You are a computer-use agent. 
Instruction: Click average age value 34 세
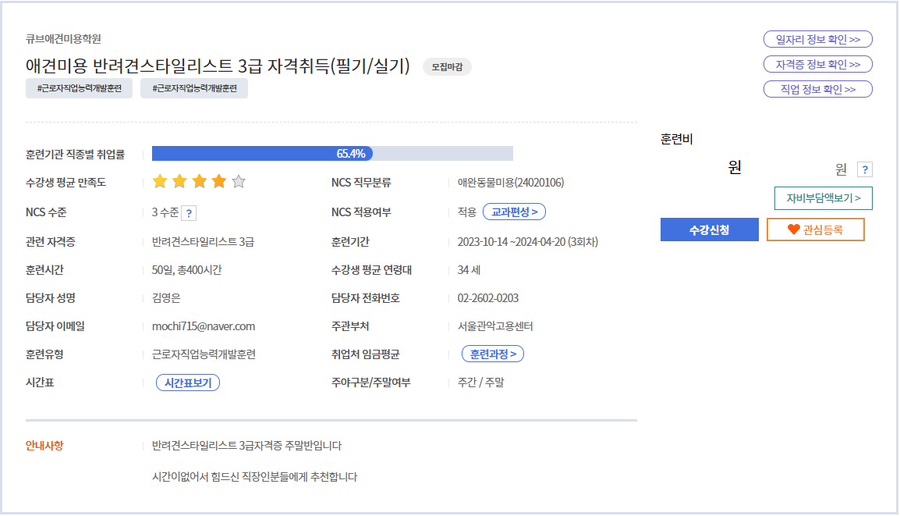469,270
